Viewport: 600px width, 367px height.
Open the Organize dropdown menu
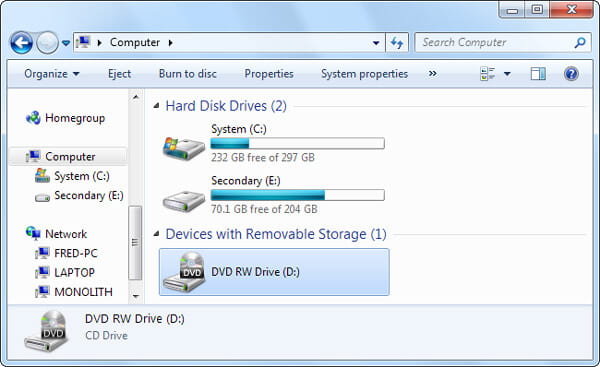52,73
